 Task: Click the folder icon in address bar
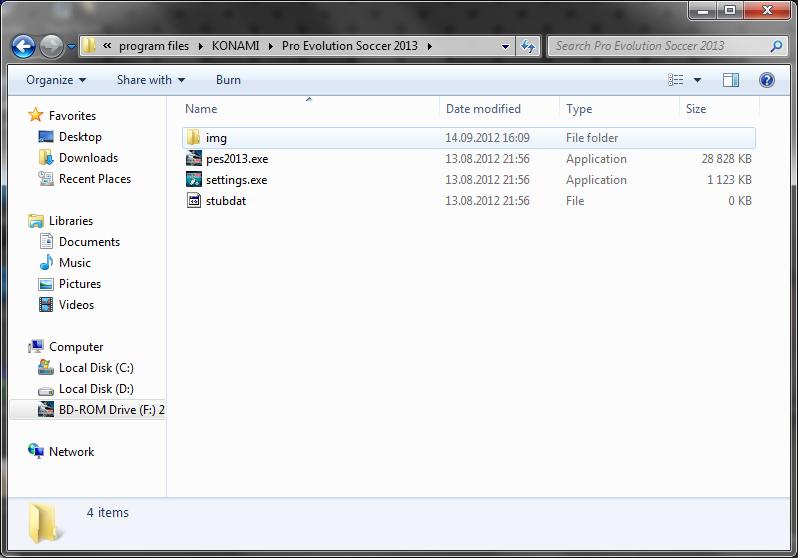click(89, 45)
